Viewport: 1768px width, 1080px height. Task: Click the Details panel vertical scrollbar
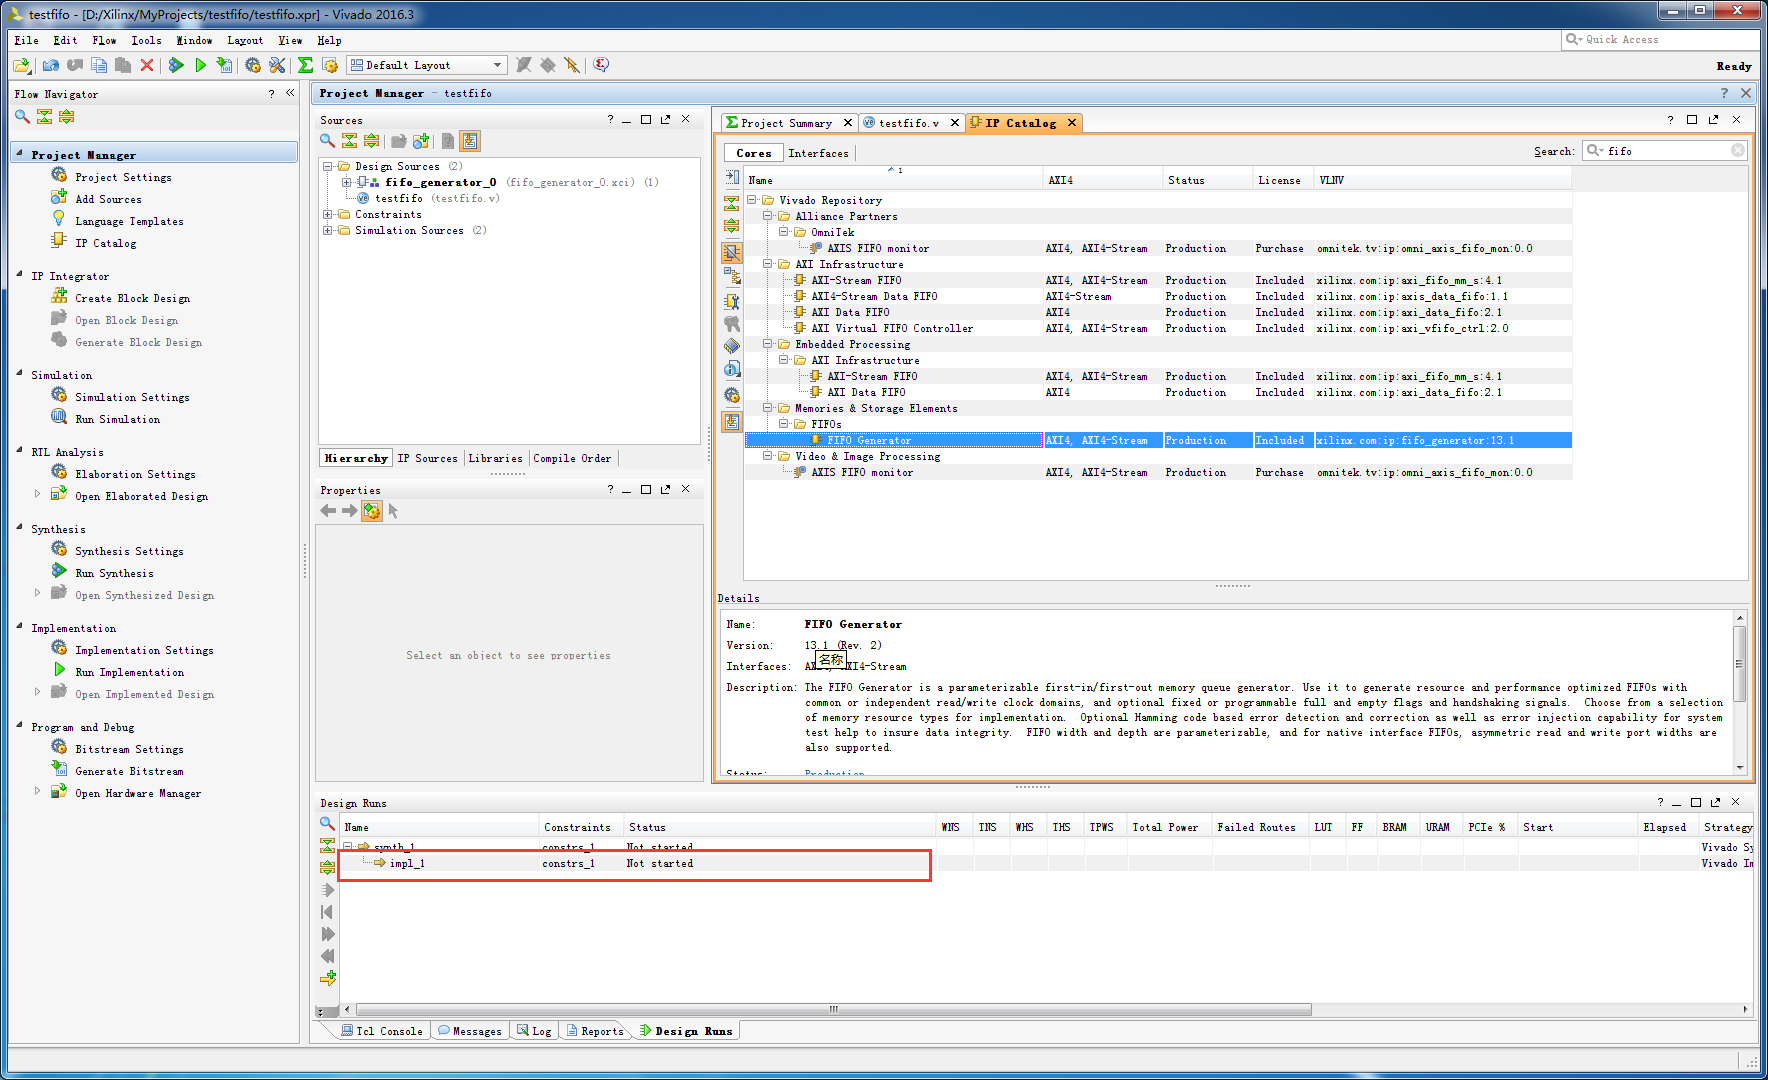(x=1740, y=665)
